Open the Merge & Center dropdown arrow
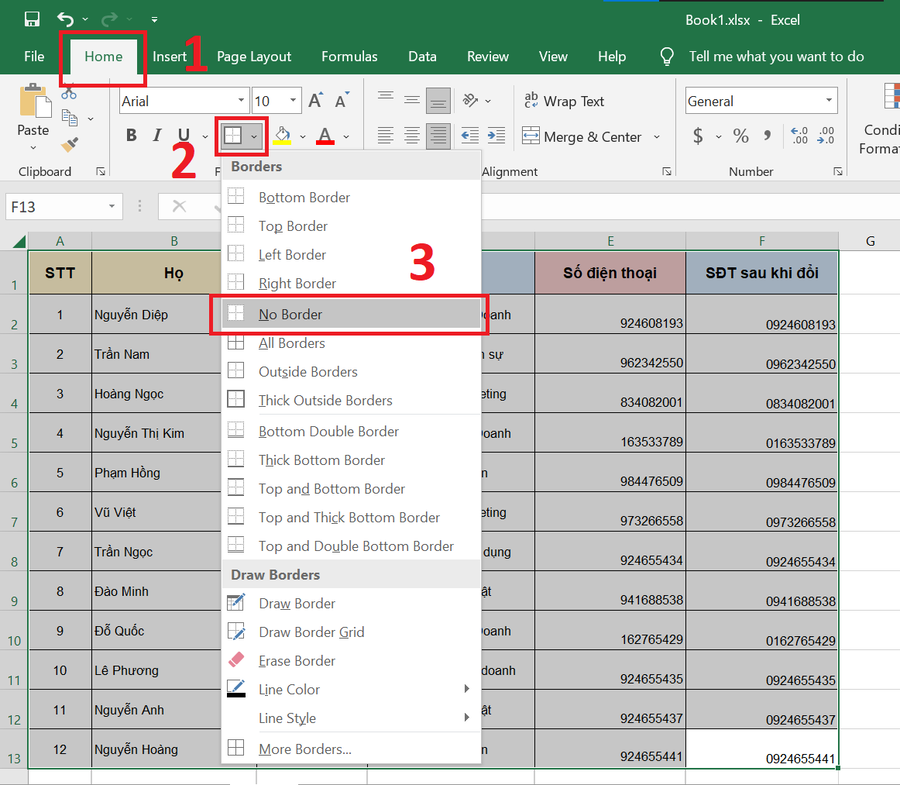This screenshot has height=785, width=900. tap(657, 137)
